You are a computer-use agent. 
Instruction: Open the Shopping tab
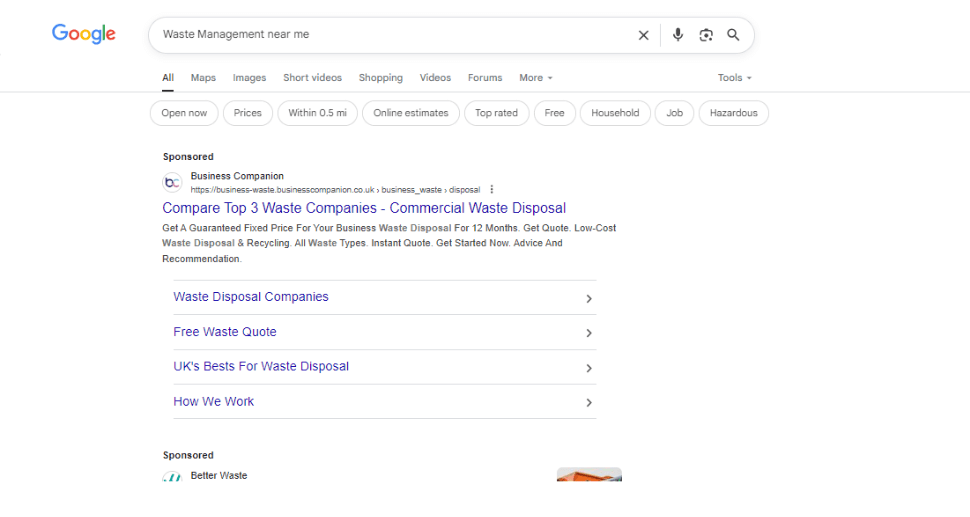pos(380,78)
